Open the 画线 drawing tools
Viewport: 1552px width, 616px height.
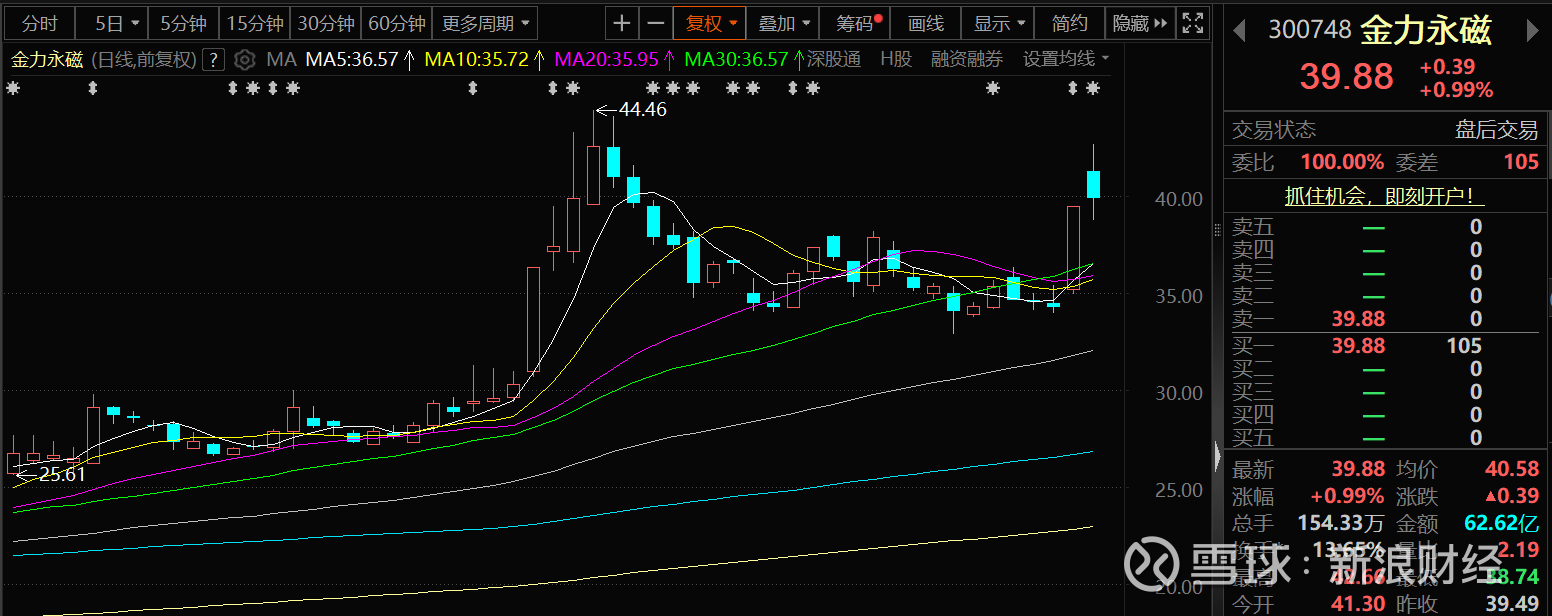point(925,23)
